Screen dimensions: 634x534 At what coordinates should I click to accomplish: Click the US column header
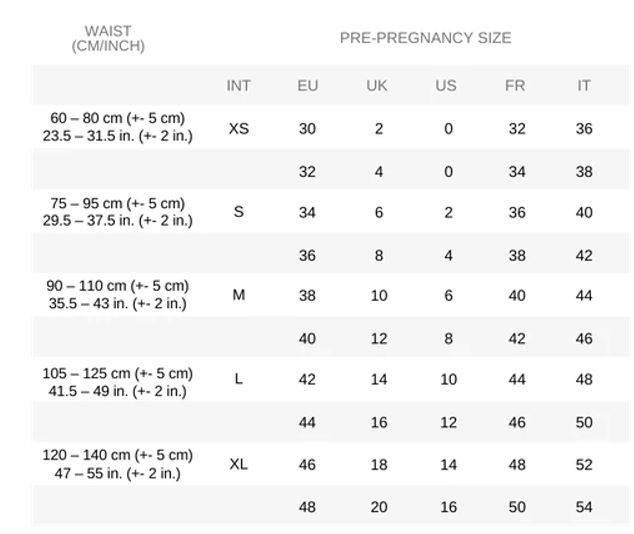click(x=446, y=86)
